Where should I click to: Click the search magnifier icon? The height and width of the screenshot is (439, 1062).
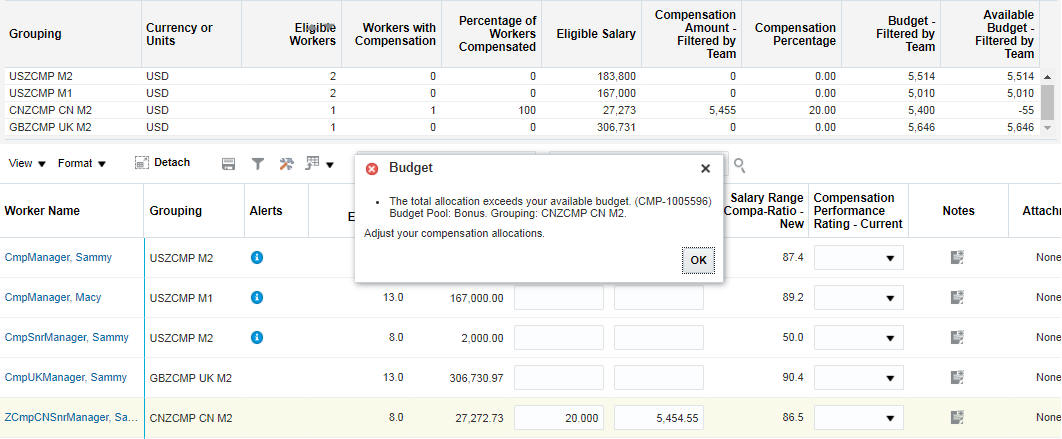tap(740, 164)
